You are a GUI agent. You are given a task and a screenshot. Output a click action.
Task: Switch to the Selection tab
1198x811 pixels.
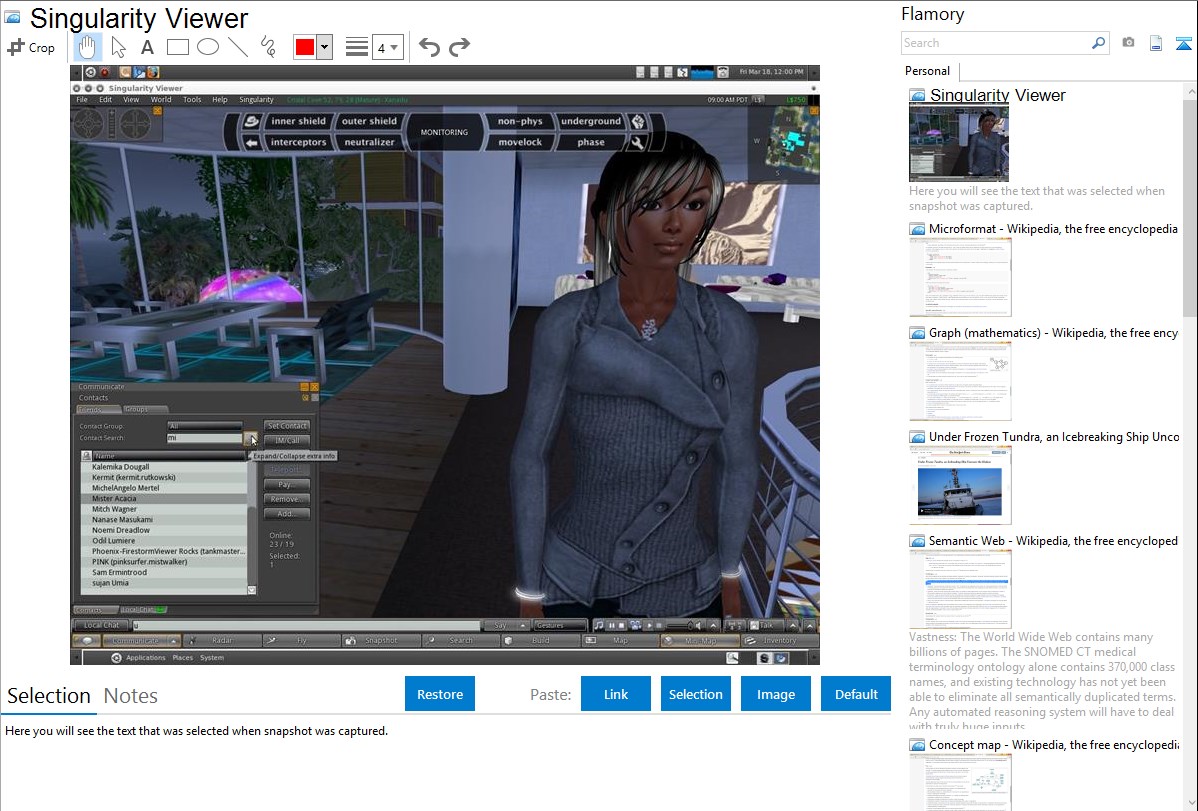(49, 696)
